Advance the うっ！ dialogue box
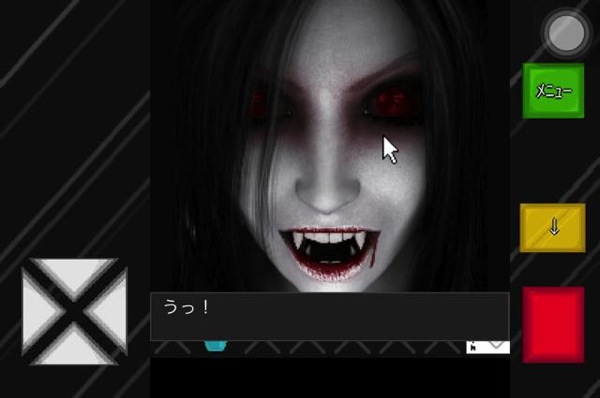 (329, 316)
